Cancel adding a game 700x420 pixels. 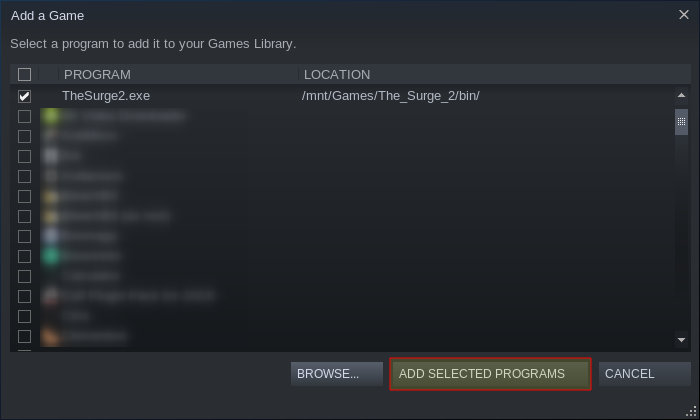point(645,374)
